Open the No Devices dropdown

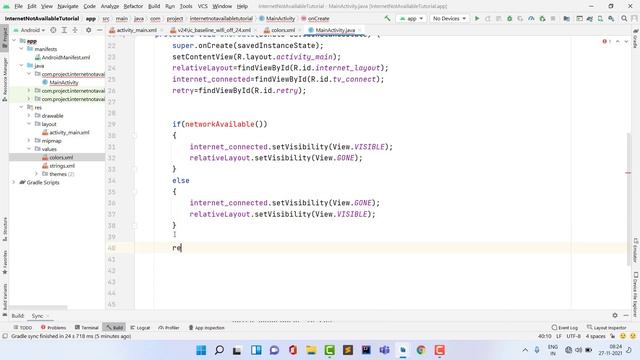449,18
